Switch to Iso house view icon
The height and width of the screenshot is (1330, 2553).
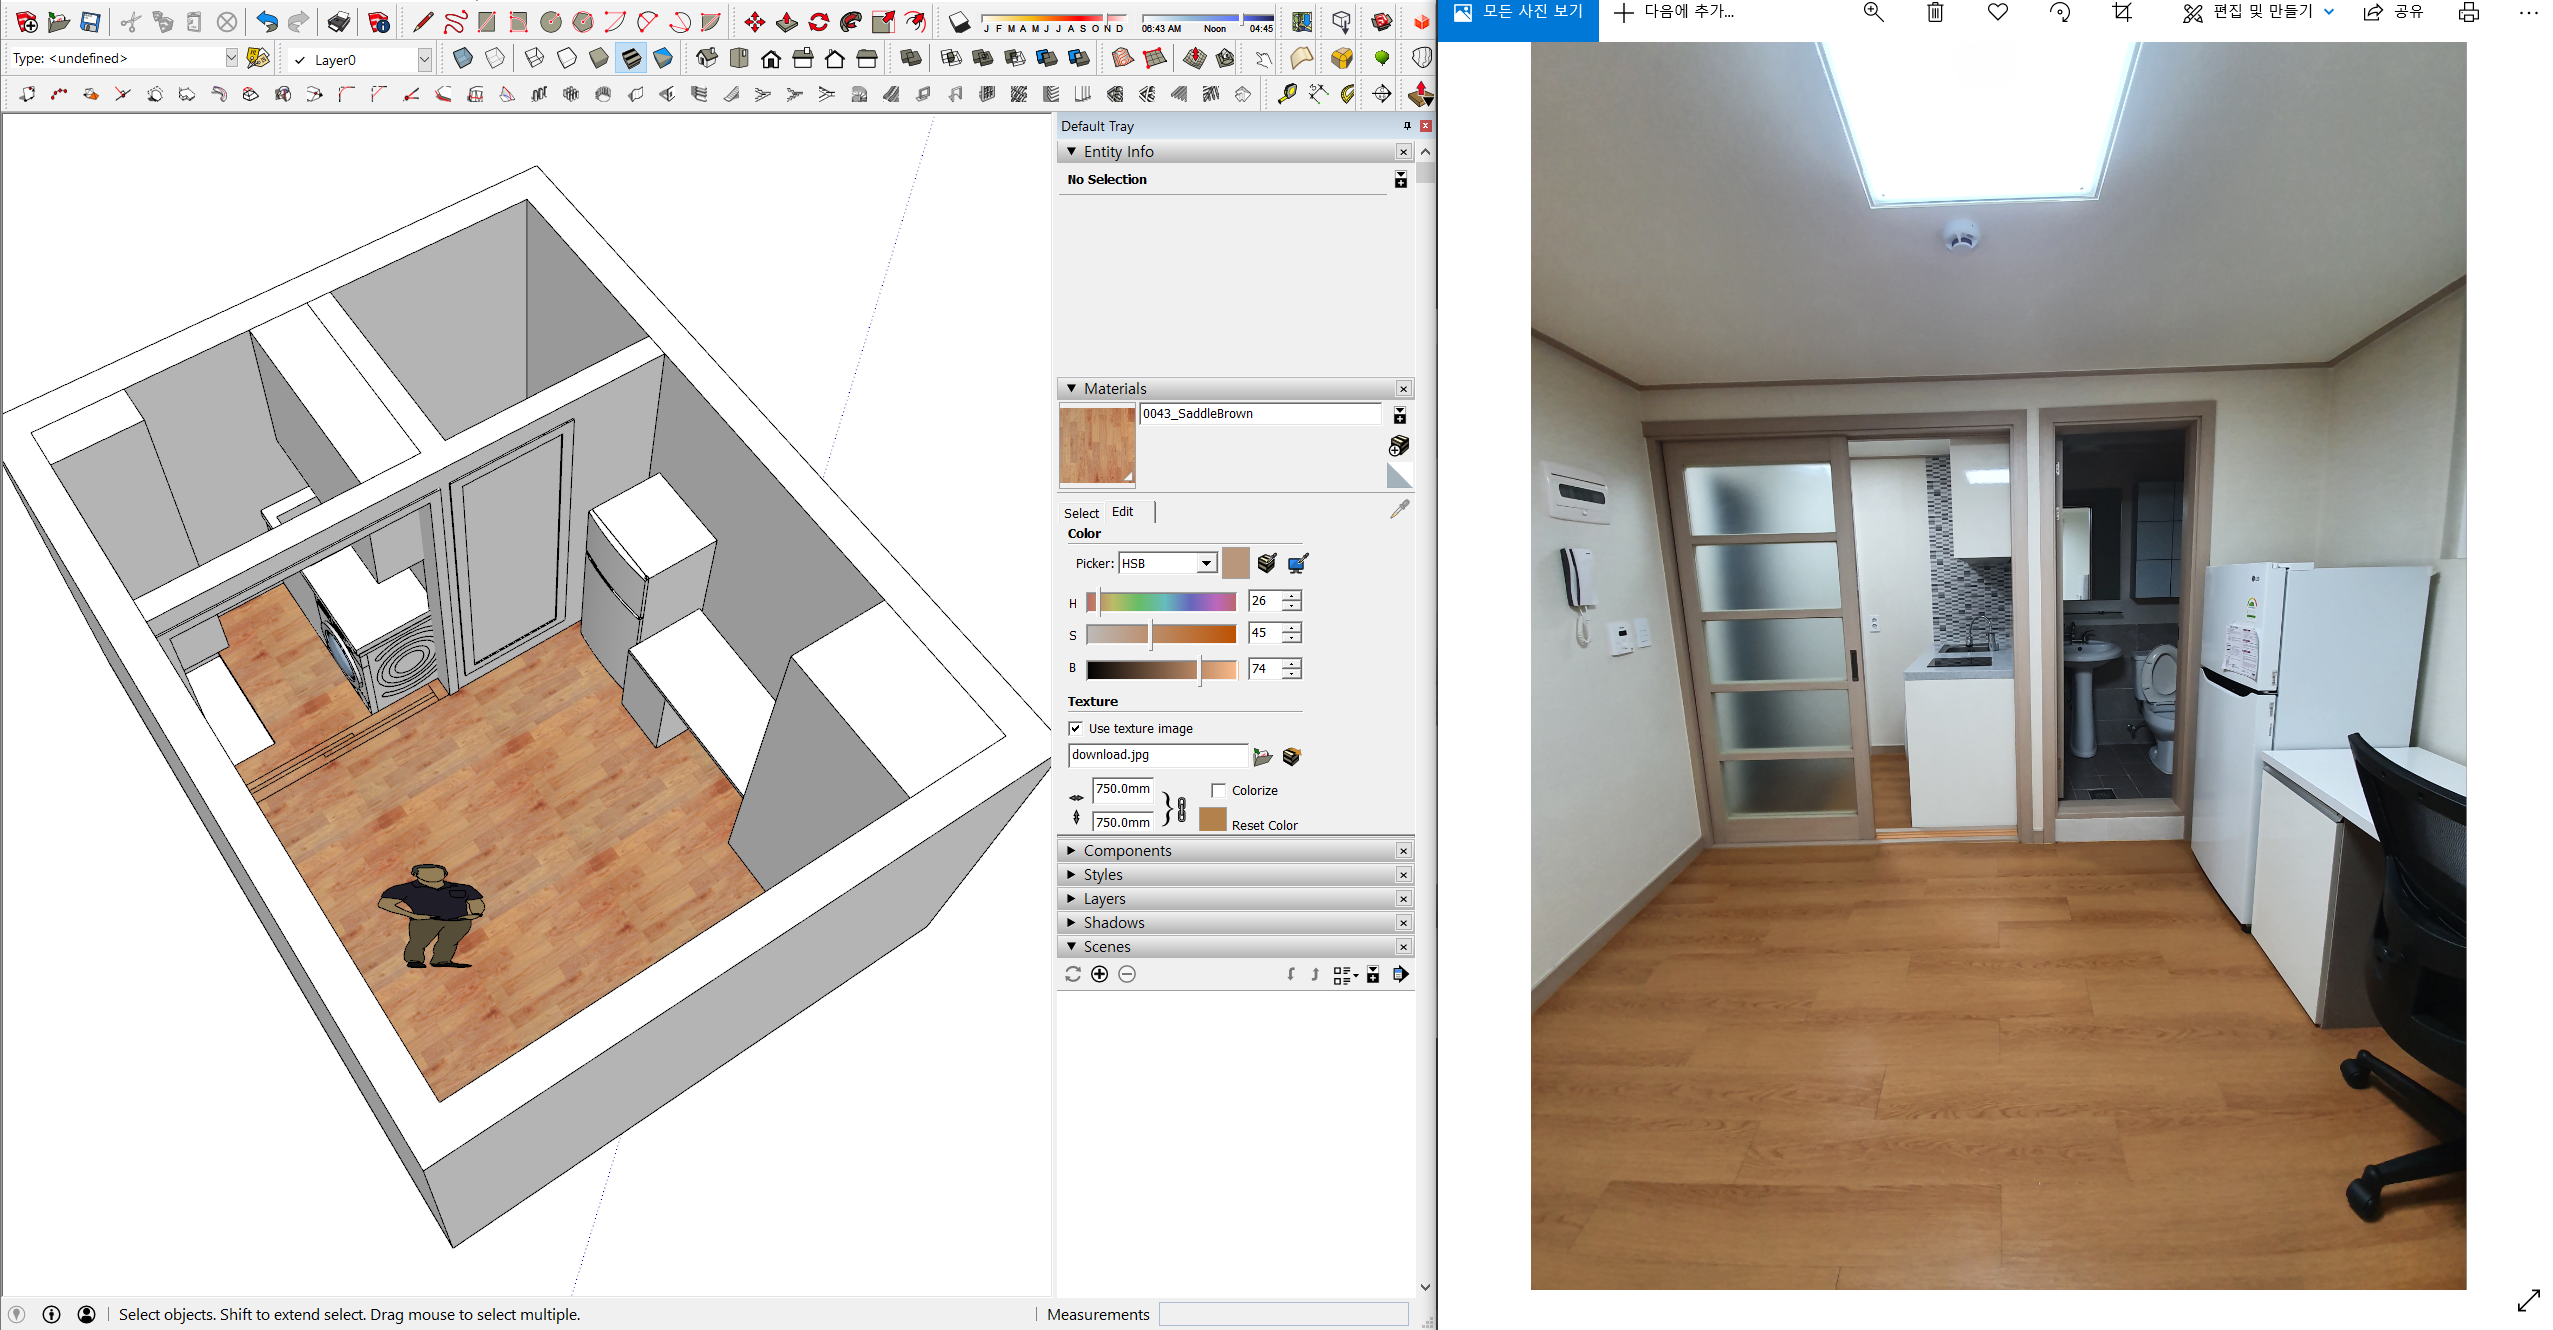point(706,59)
